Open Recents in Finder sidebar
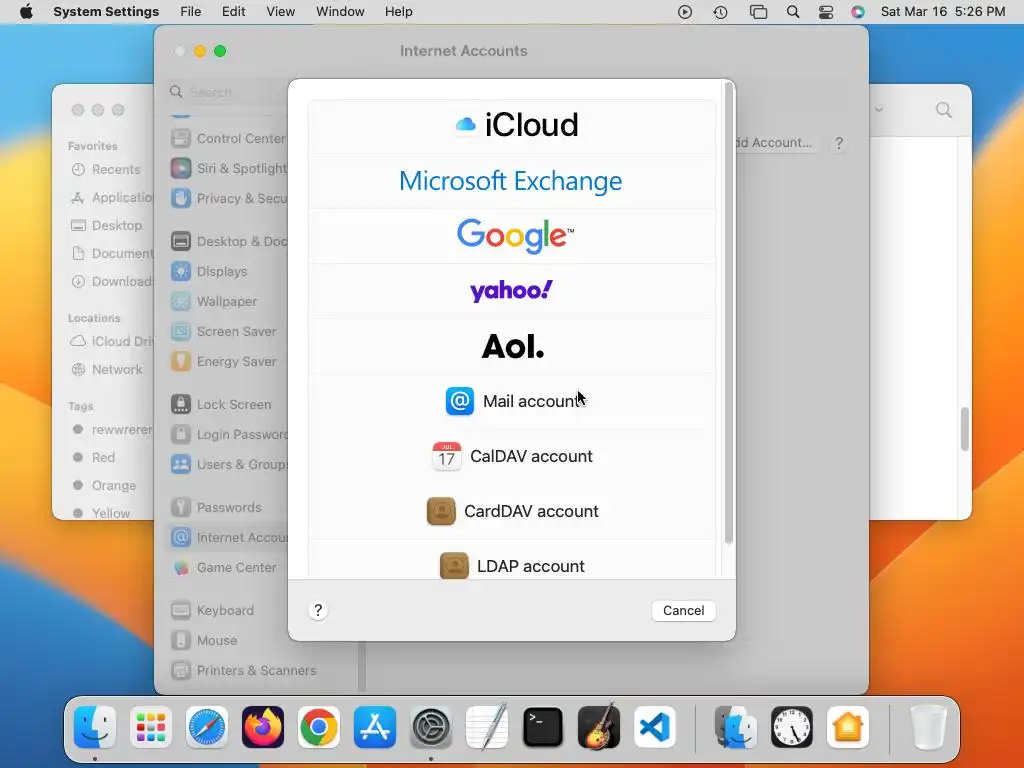Screen dimensions: 1024x768 click(108, 170)
